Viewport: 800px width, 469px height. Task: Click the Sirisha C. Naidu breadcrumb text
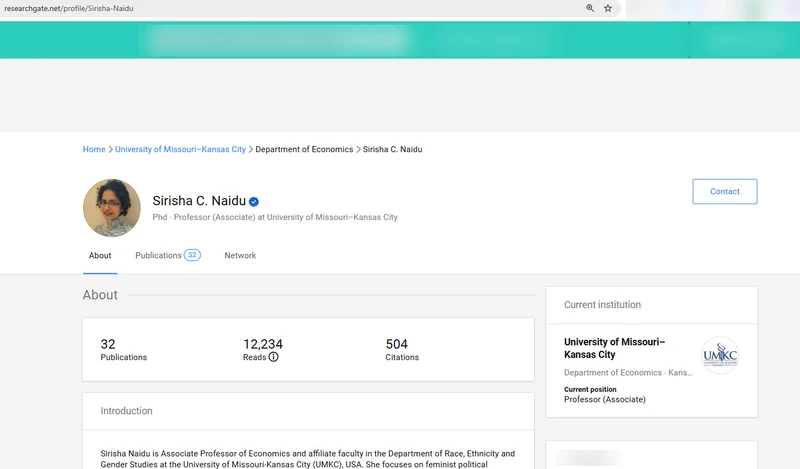[392, 149]
